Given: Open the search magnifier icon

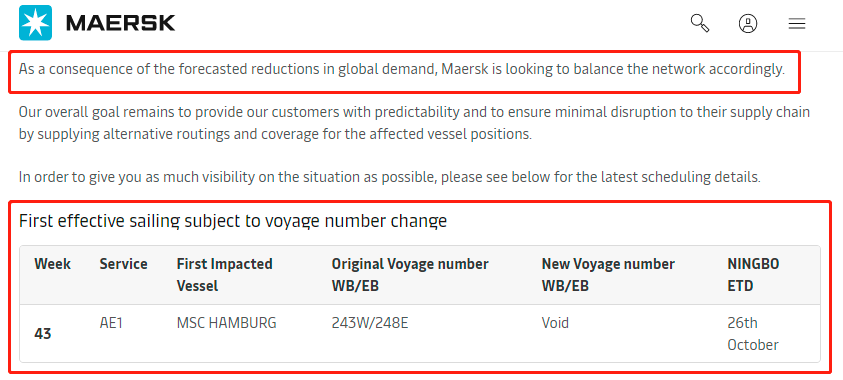Looking at the screenshot, I should pos(699,23).
